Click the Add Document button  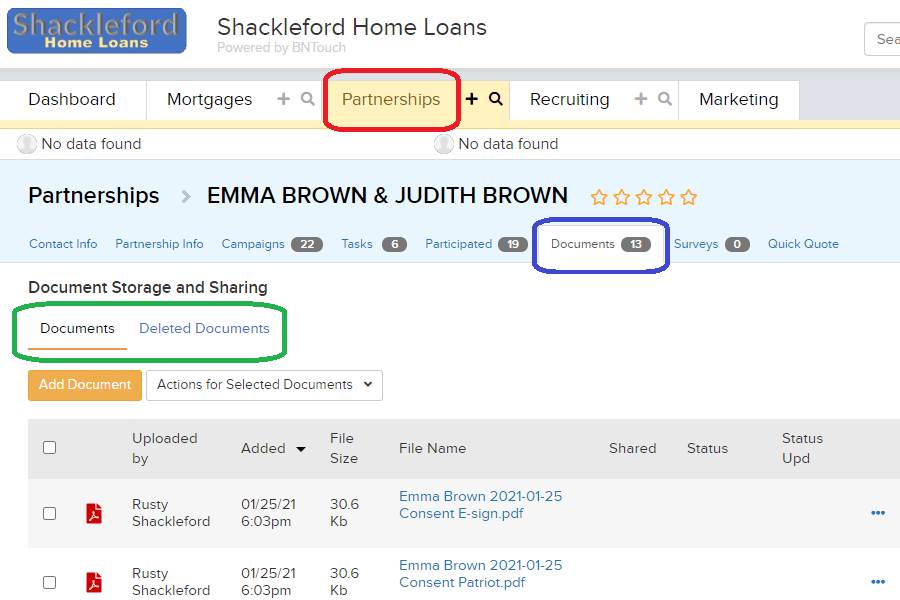[x=85, y=385]
